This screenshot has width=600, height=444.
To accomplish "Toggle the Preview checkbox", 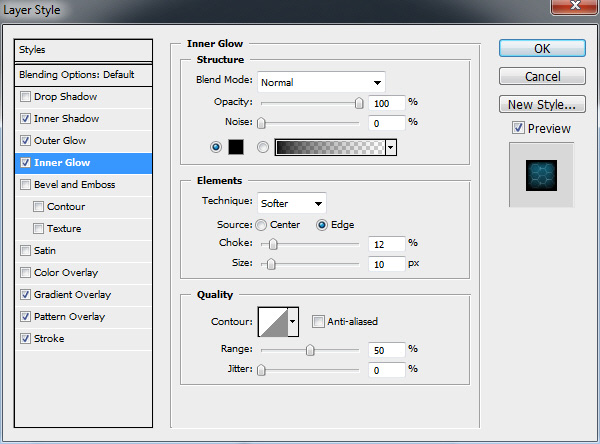I will pos(518,127).
